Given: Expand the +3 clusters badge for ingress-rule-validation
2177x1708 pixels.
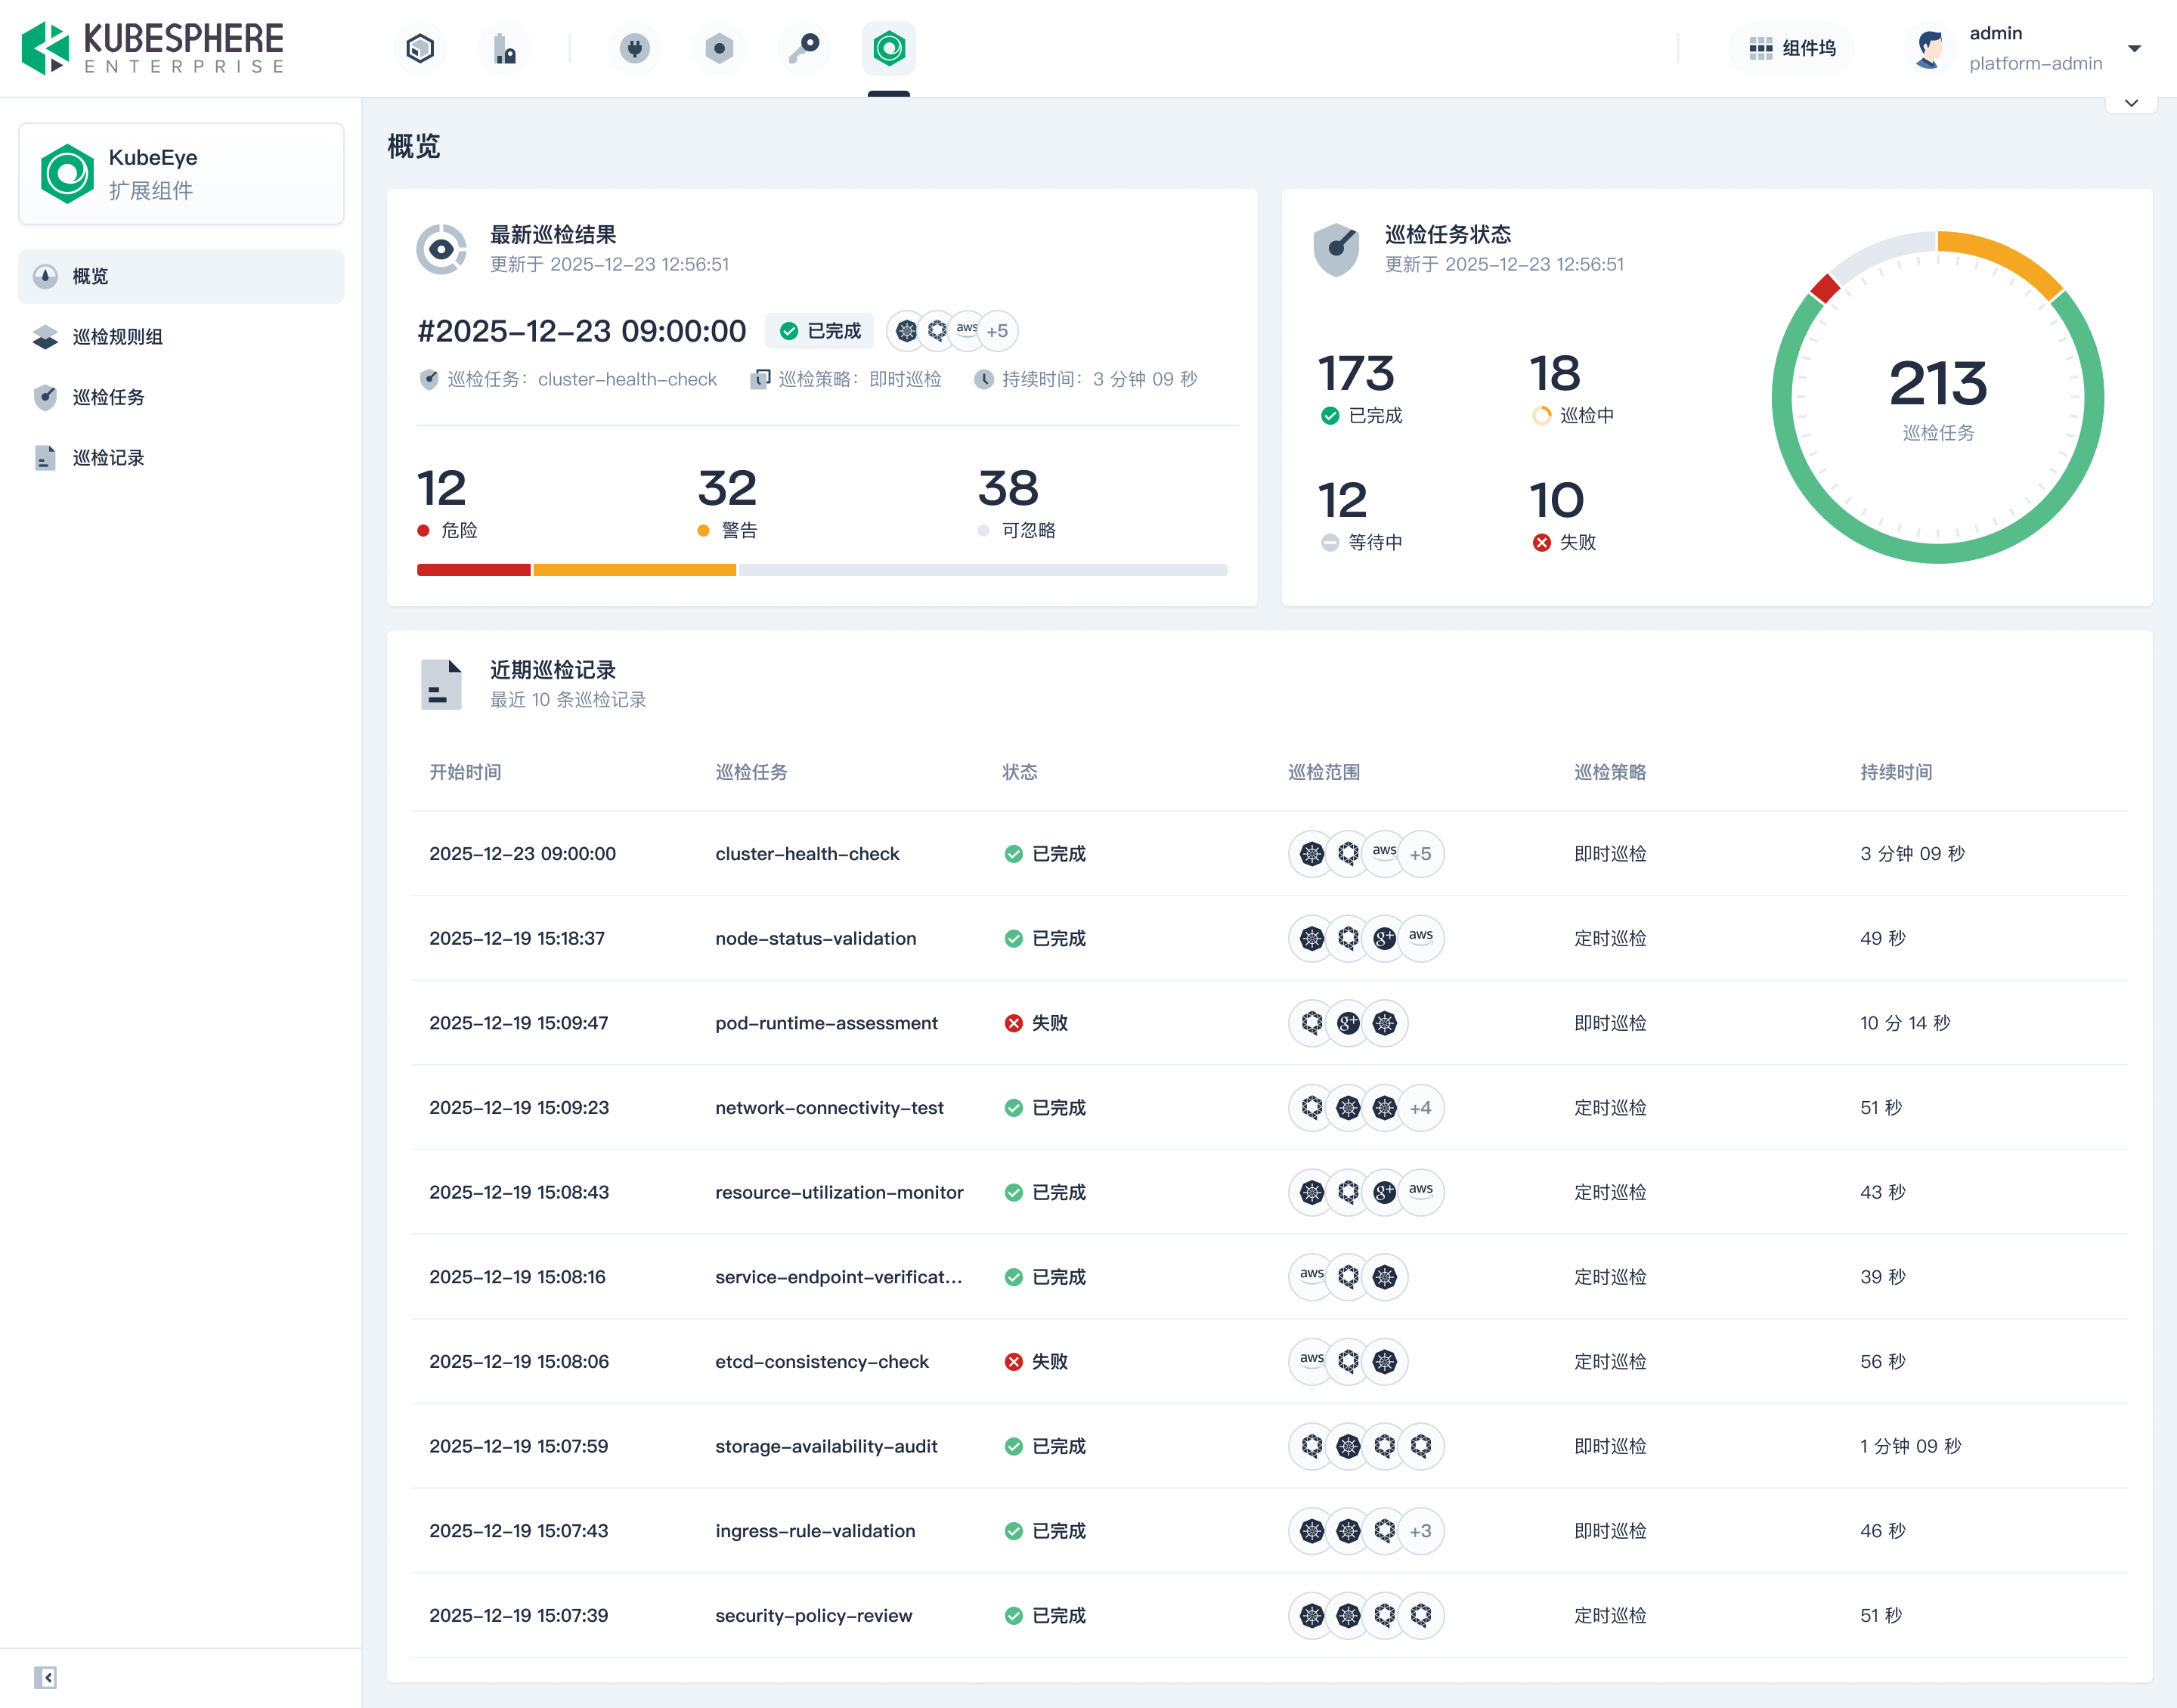Looking at the screenshot, I should 1420,1531.
